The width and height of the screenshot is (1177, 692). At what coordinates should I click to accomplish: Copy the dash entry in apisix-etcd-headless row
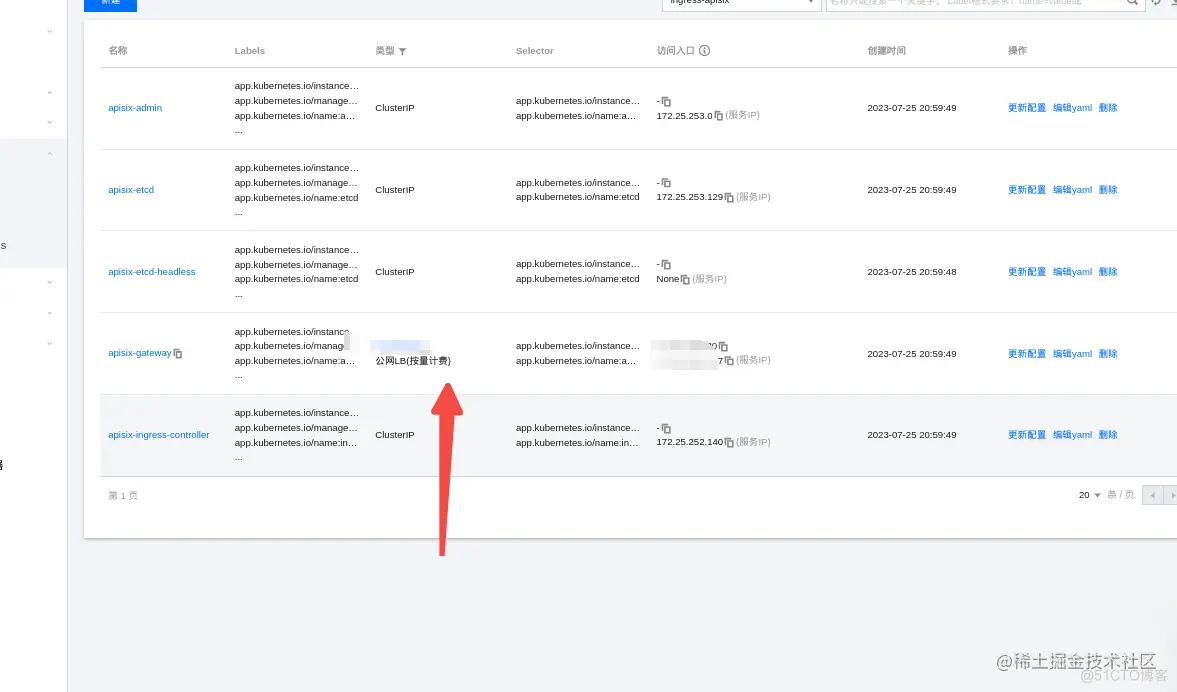666,265
